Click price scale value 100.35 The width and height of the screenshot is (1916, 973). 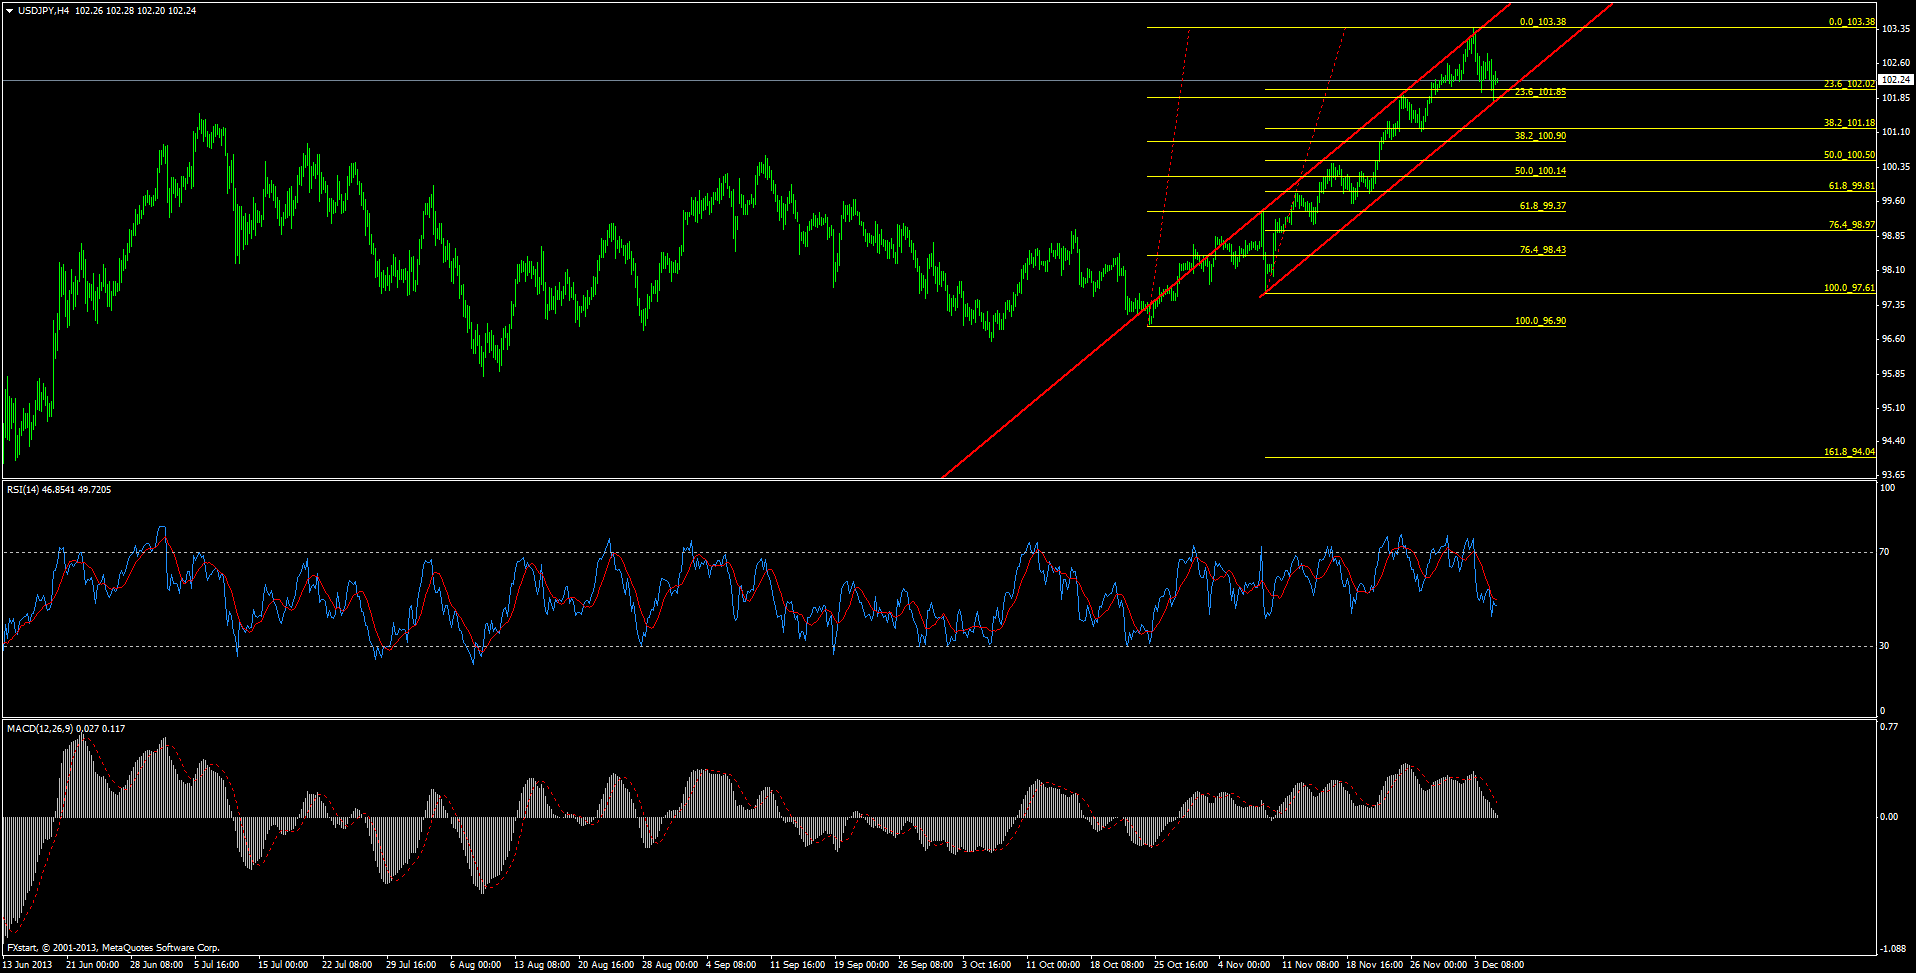coord(1896,167)
